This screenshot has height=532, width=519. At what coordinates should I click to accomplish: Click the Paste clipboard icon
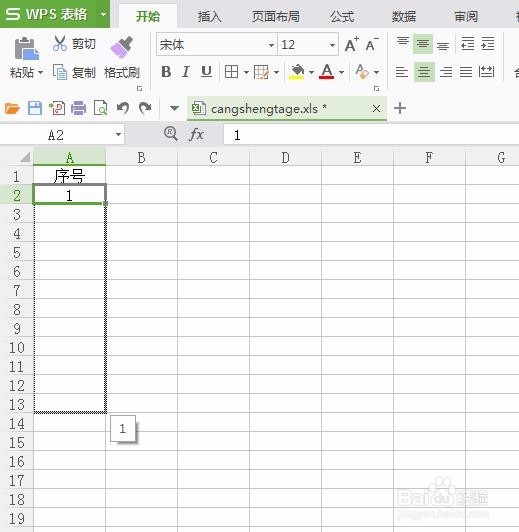click(x=26, y=49)
